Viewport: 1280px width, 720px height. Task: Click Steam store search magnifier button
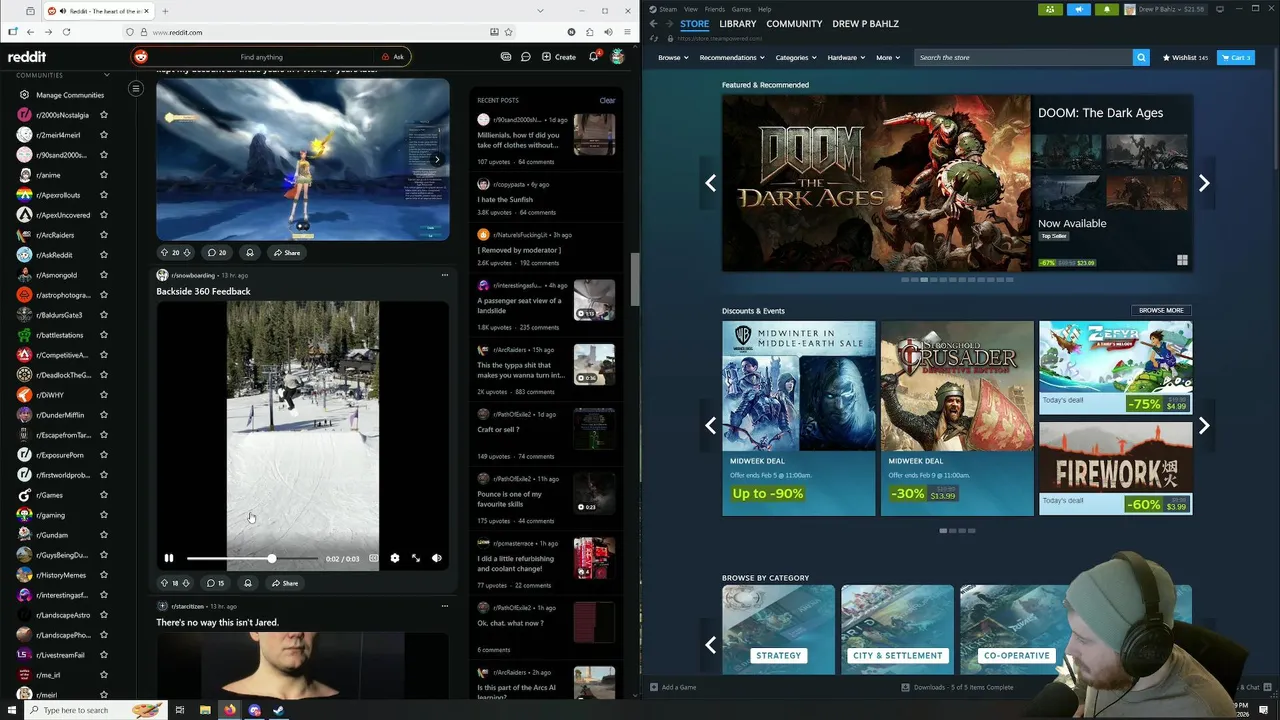(1141, 57)
